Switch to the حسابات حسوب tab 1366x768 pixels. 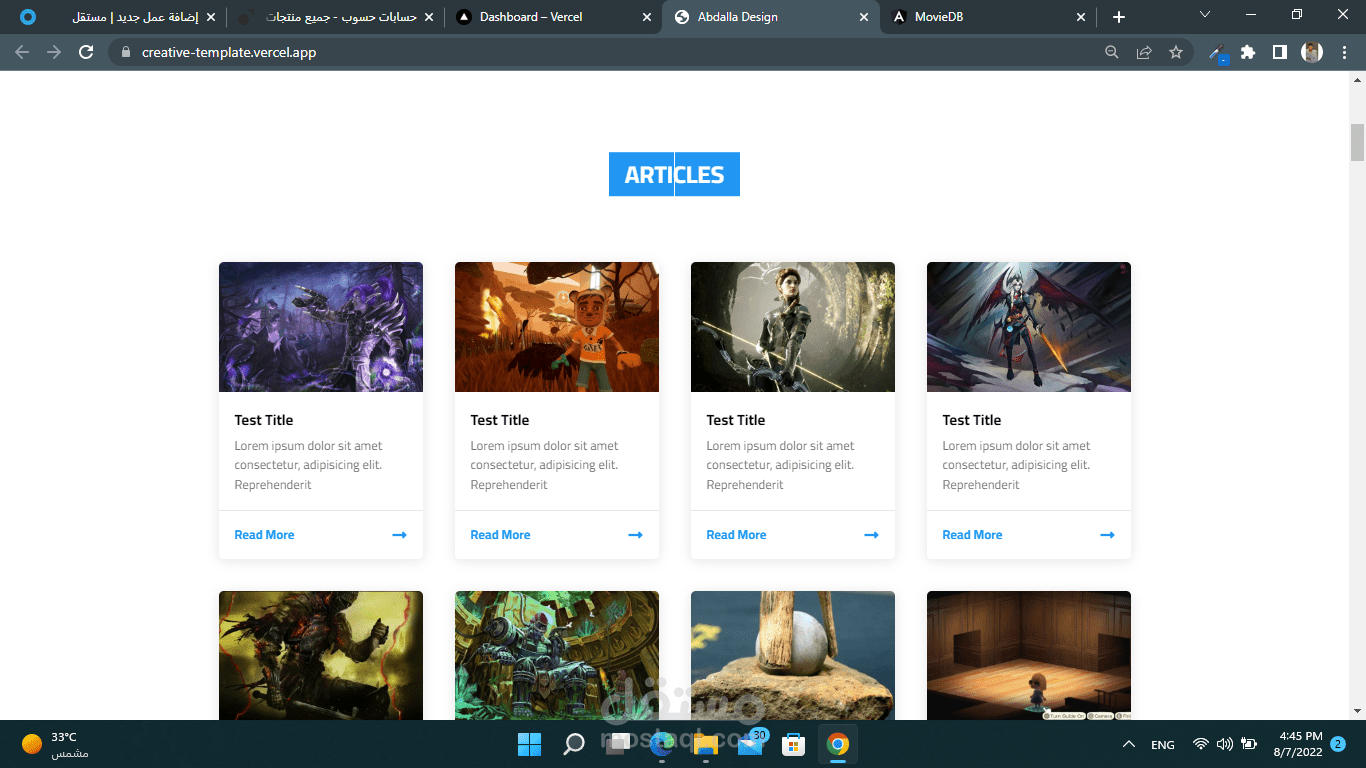point(336,17)
